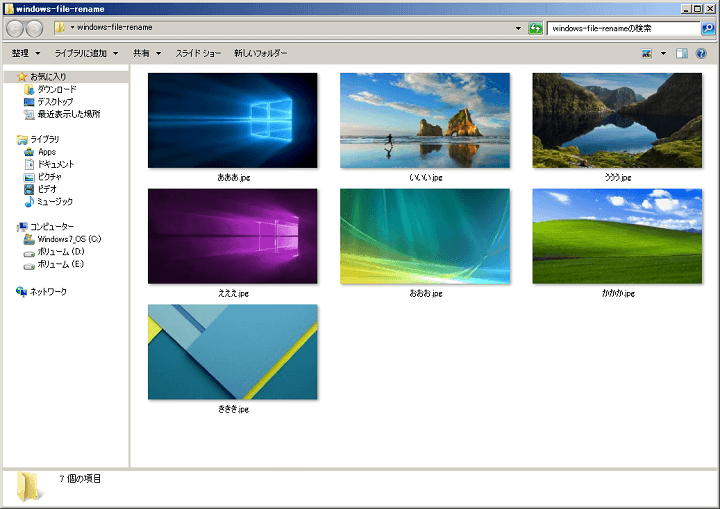The width and height of the screenshot is (720, 509).
Task: Expand the address bar history dropdown
Action: click(518, 28)
